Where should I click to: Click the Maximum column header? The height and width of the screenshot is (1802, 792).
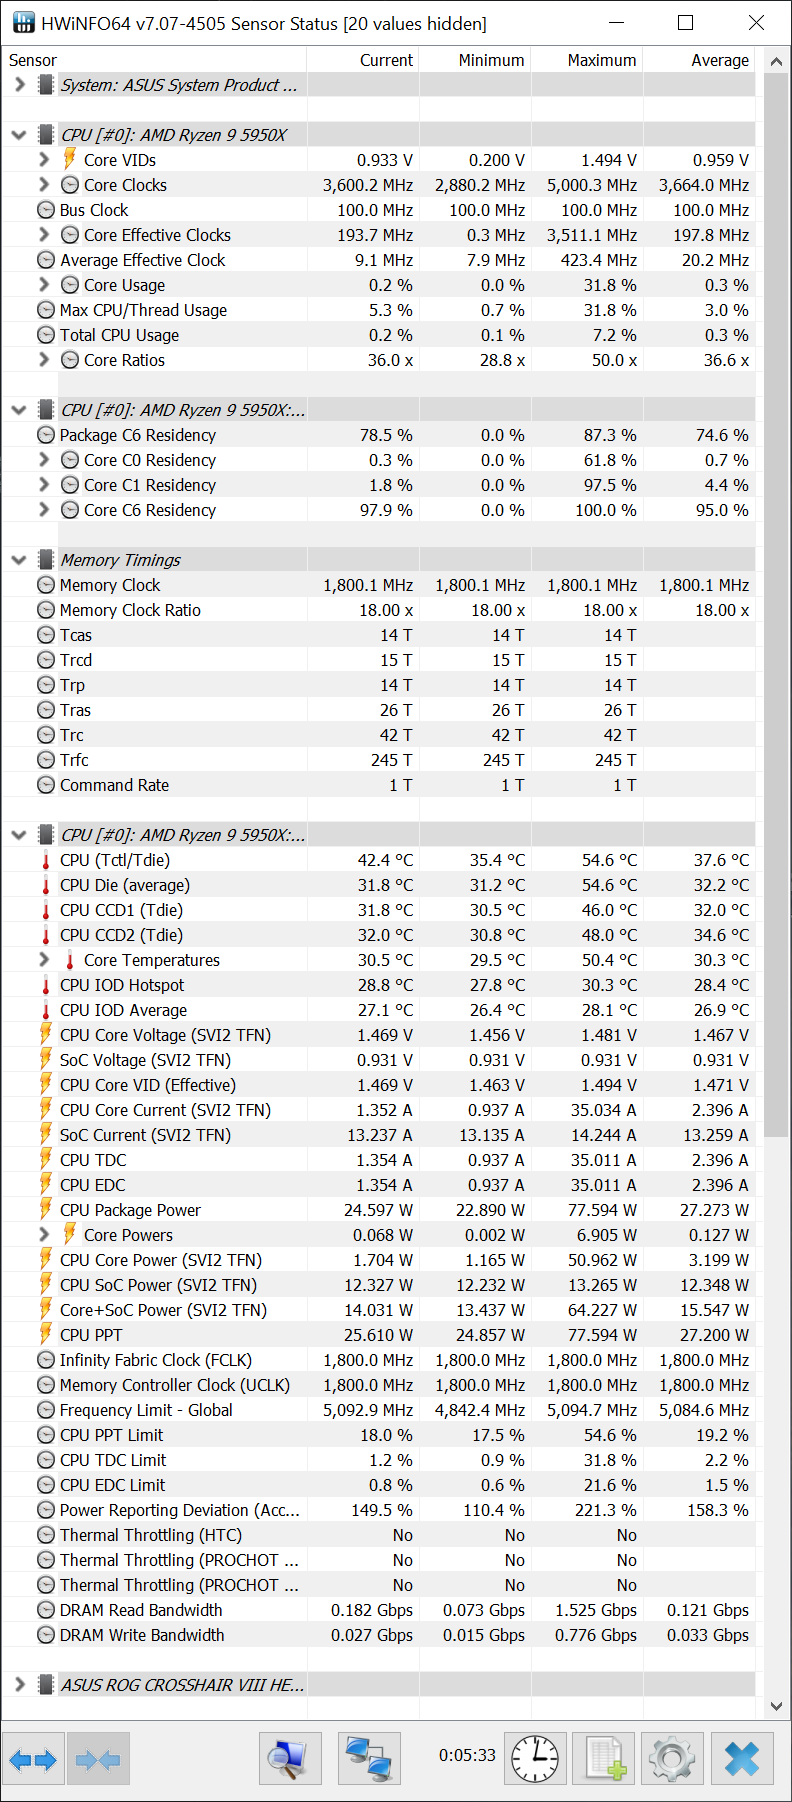click(601, 60)
